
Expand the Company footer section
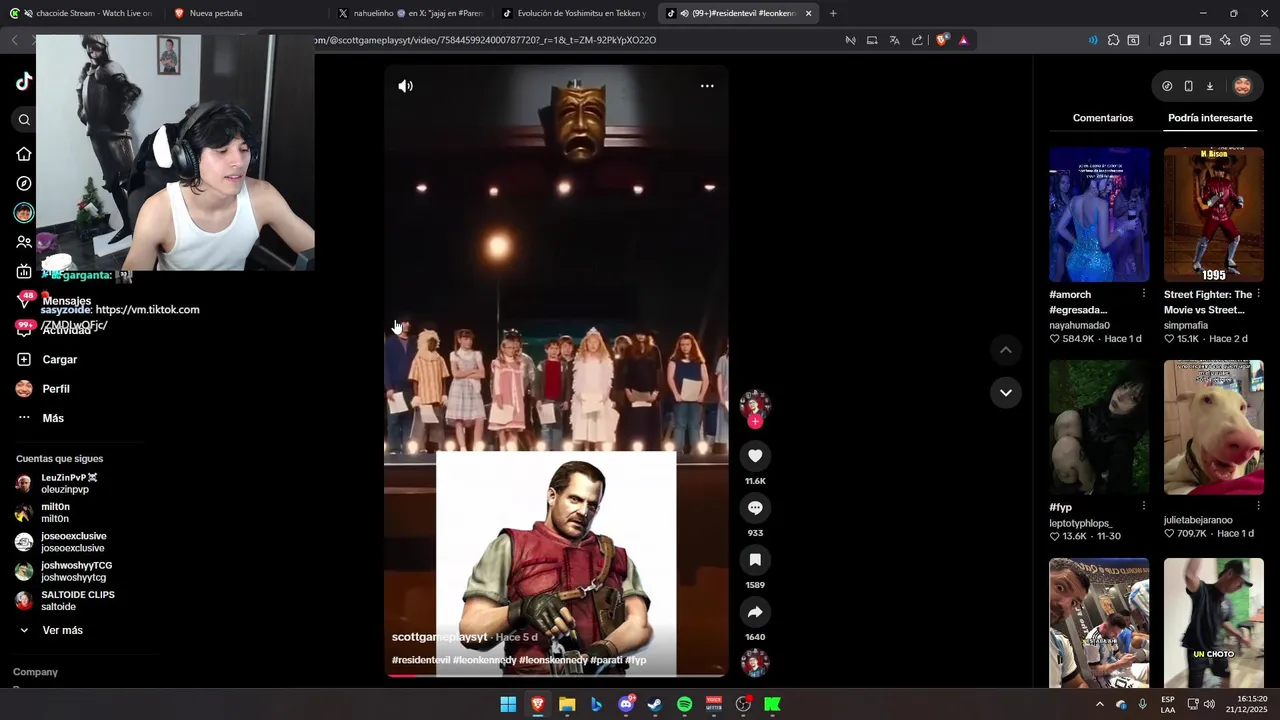[x=36, y=672]
